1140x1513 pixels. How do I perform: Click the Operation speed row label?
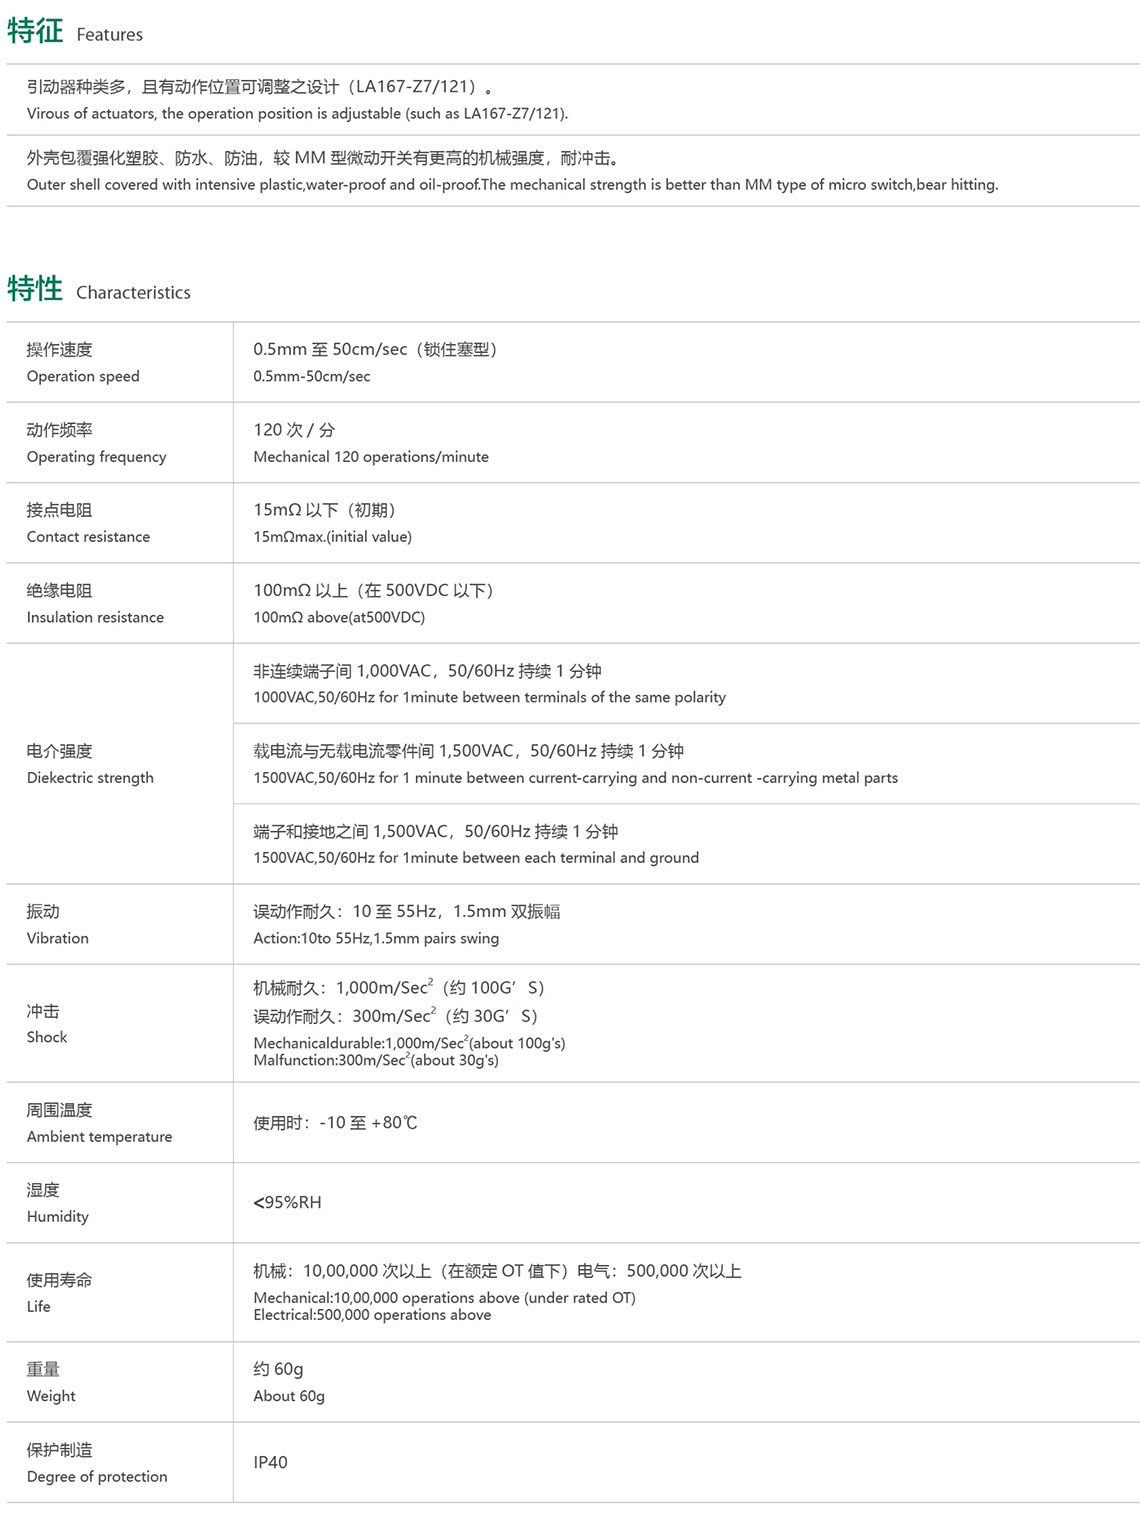click(83, 376)
